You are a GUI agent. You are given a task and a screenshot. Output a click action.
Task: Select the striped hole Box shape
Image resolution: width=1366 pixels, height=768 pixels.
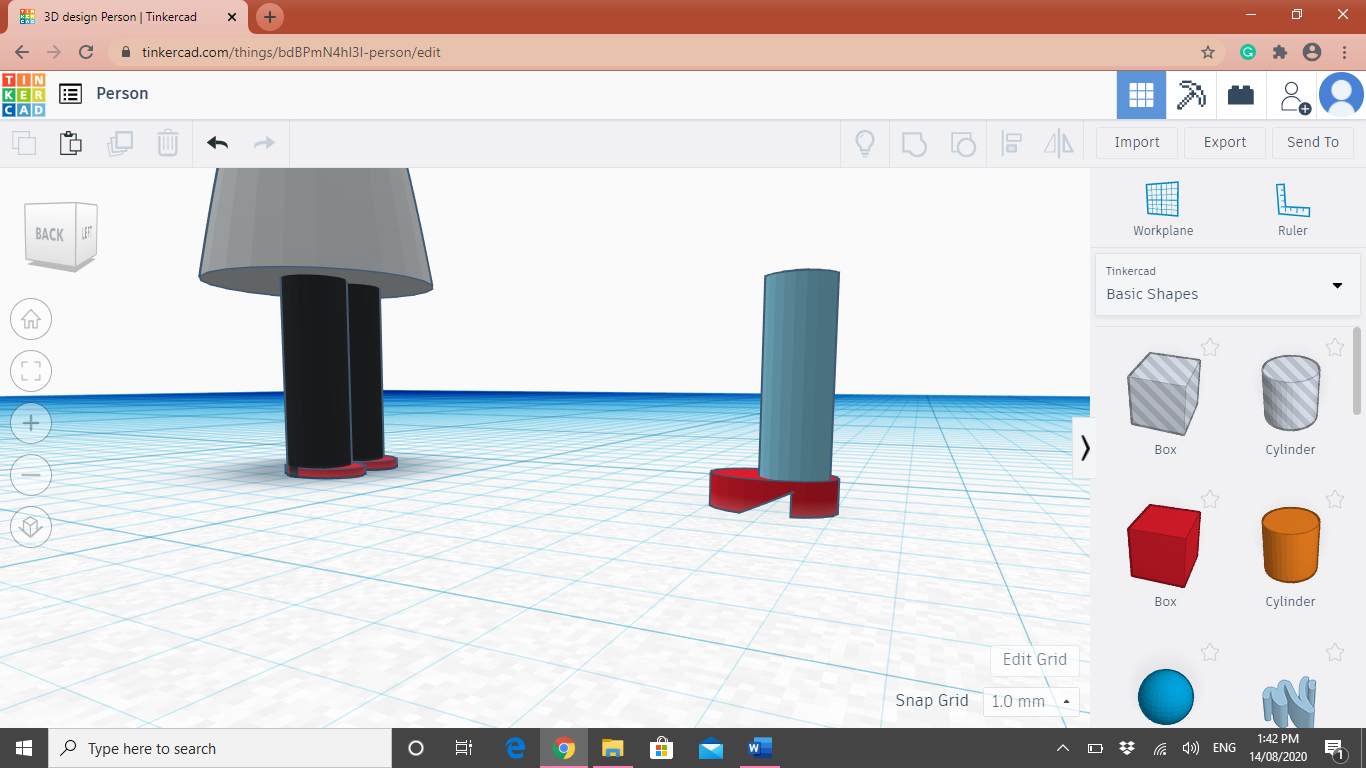coord(1164,394)
